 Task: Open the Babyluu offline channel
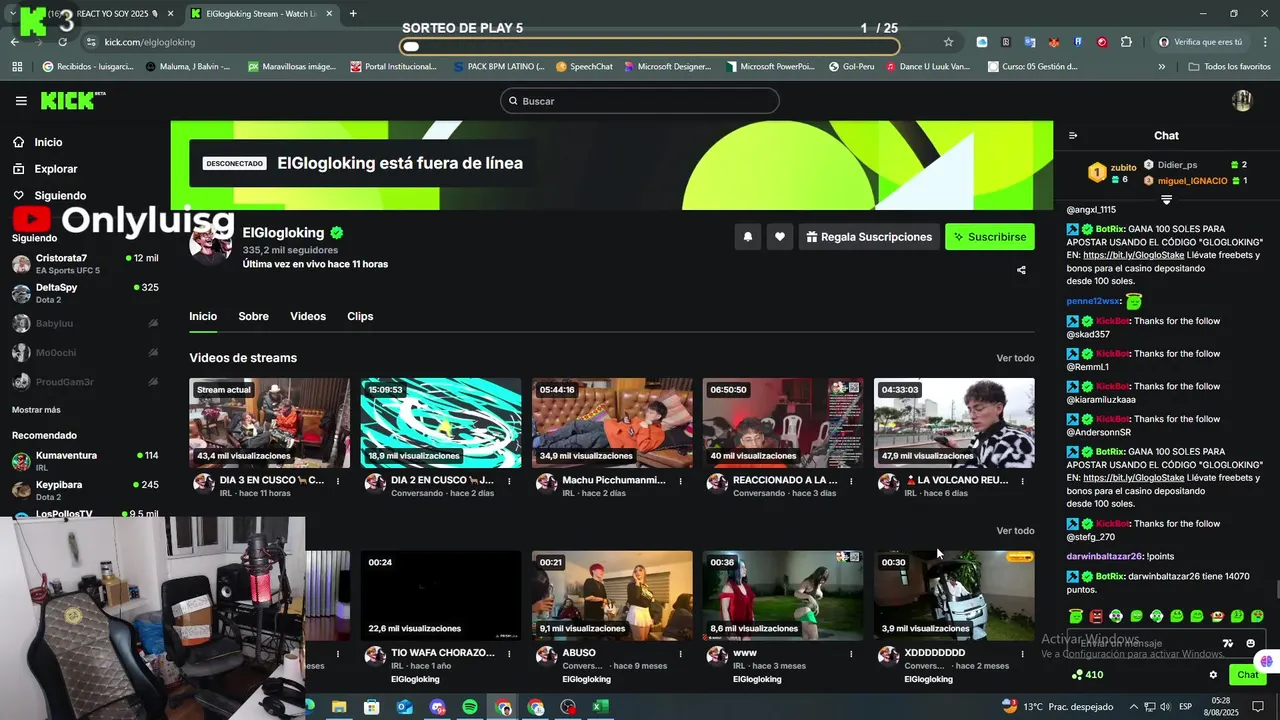[x=85, y=323]
